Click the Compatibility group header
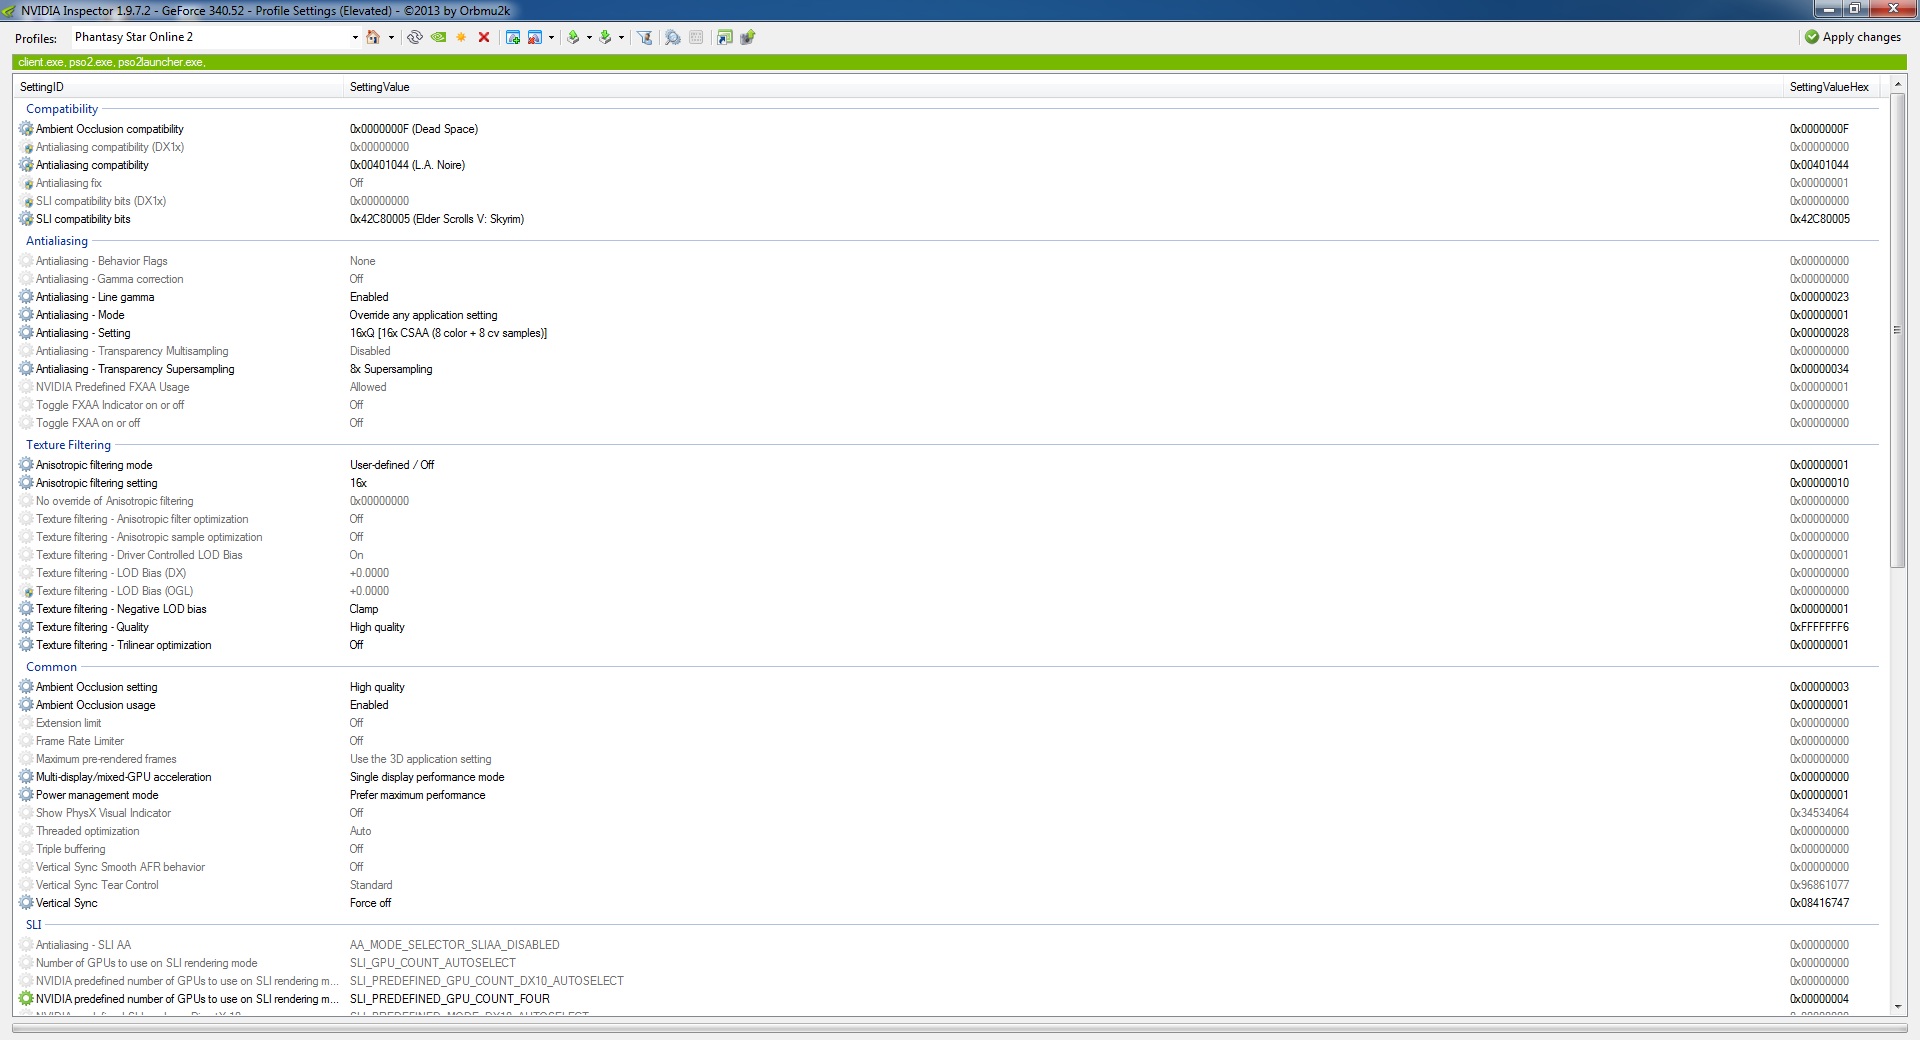The height and width of the screenshot is (1040, 1920). click(62, 109)
